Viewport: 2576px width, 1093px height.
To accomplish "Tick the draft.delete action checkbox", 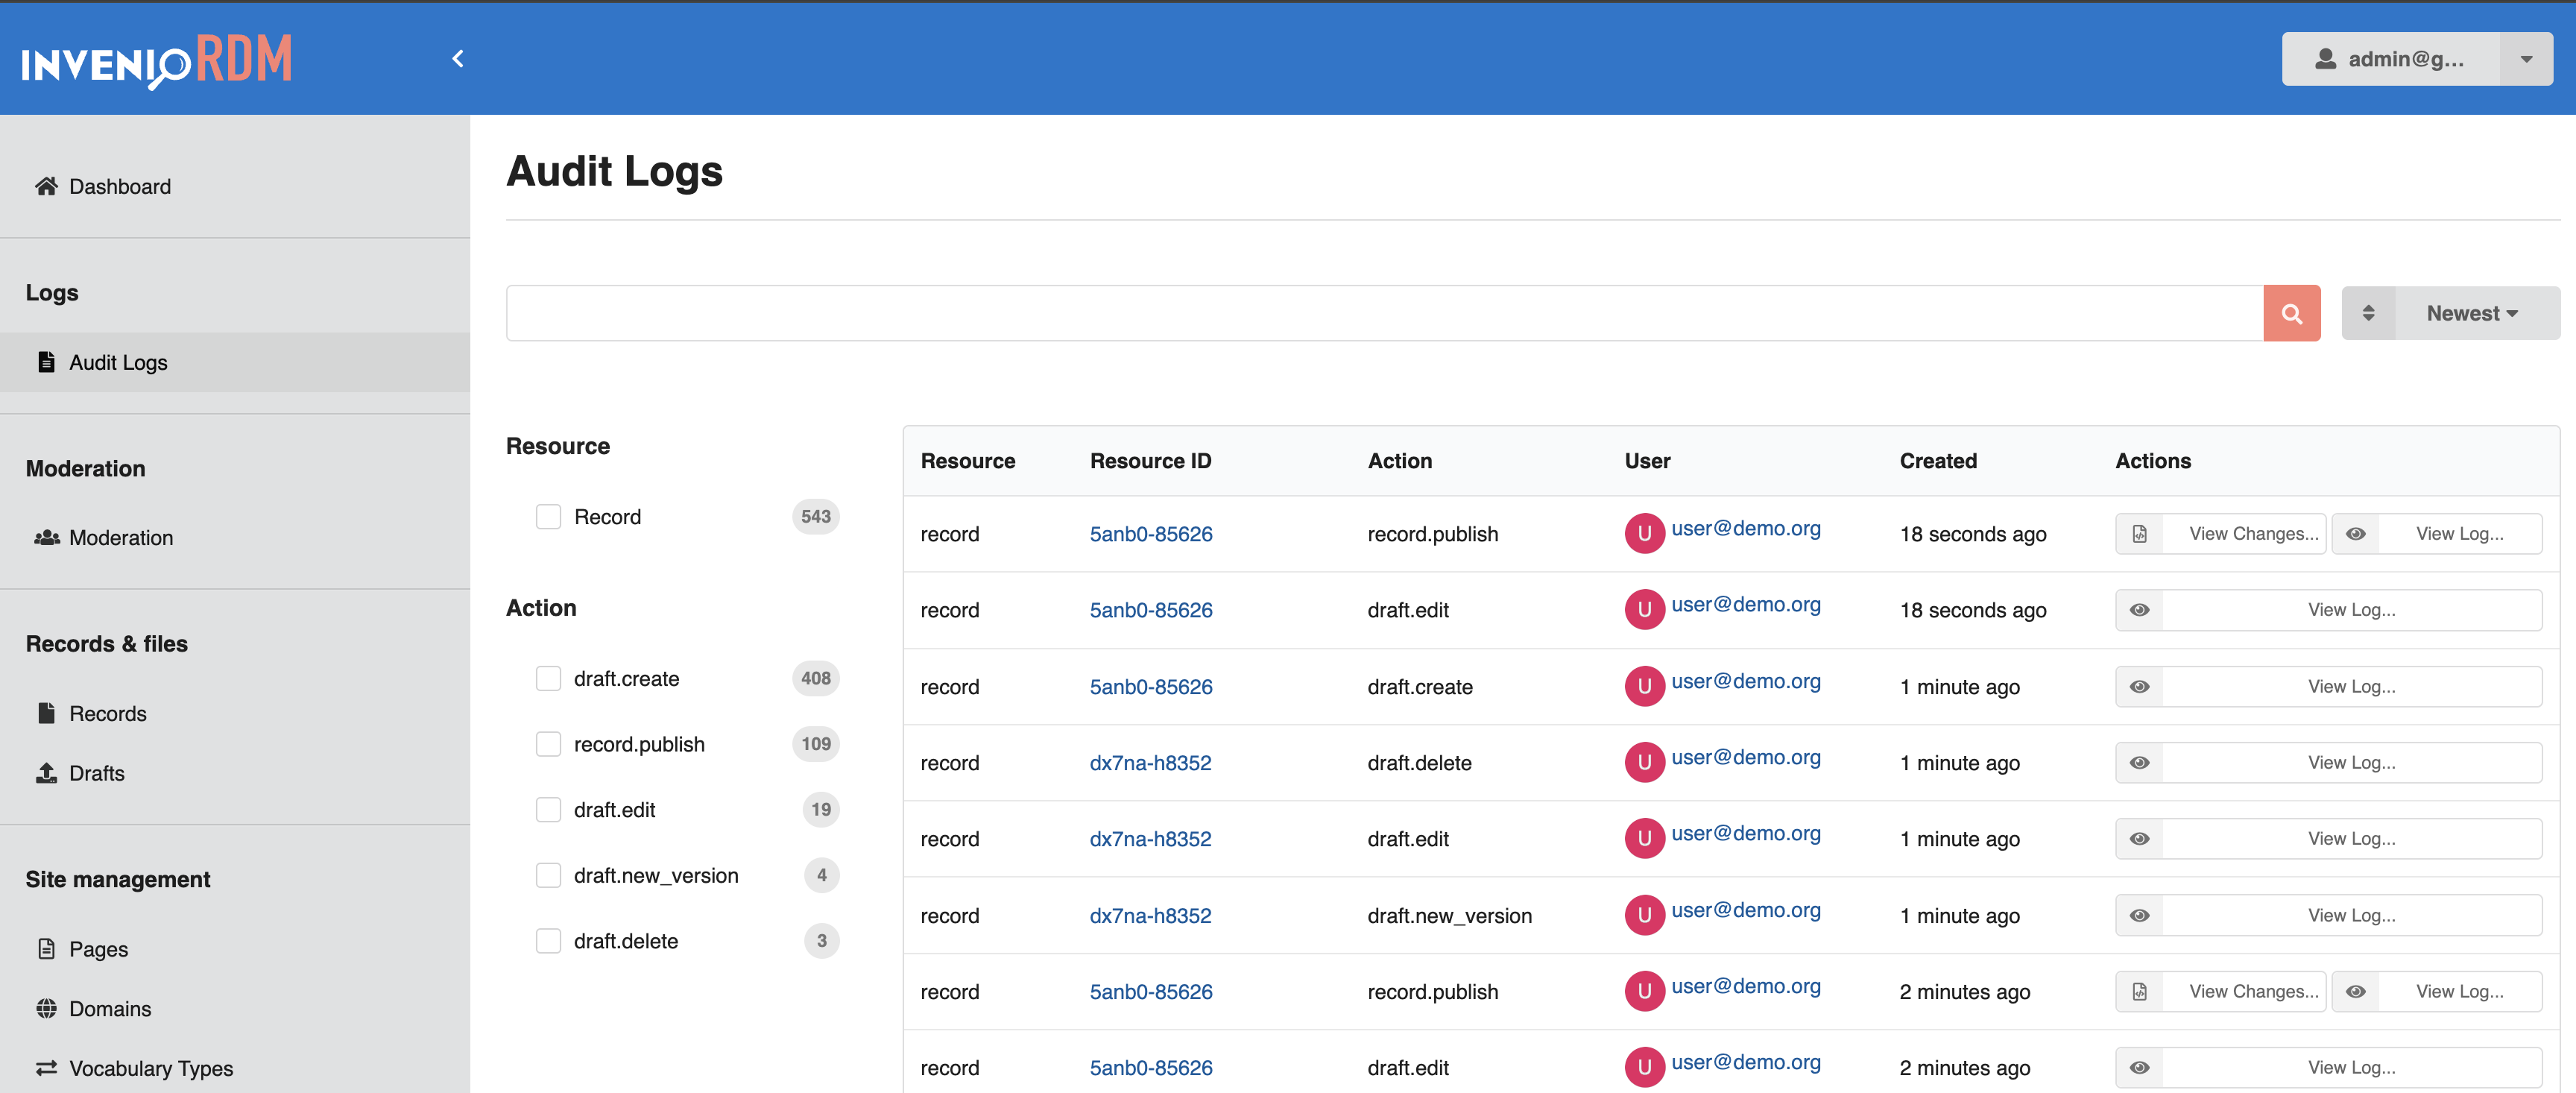I will pos(548,941).
